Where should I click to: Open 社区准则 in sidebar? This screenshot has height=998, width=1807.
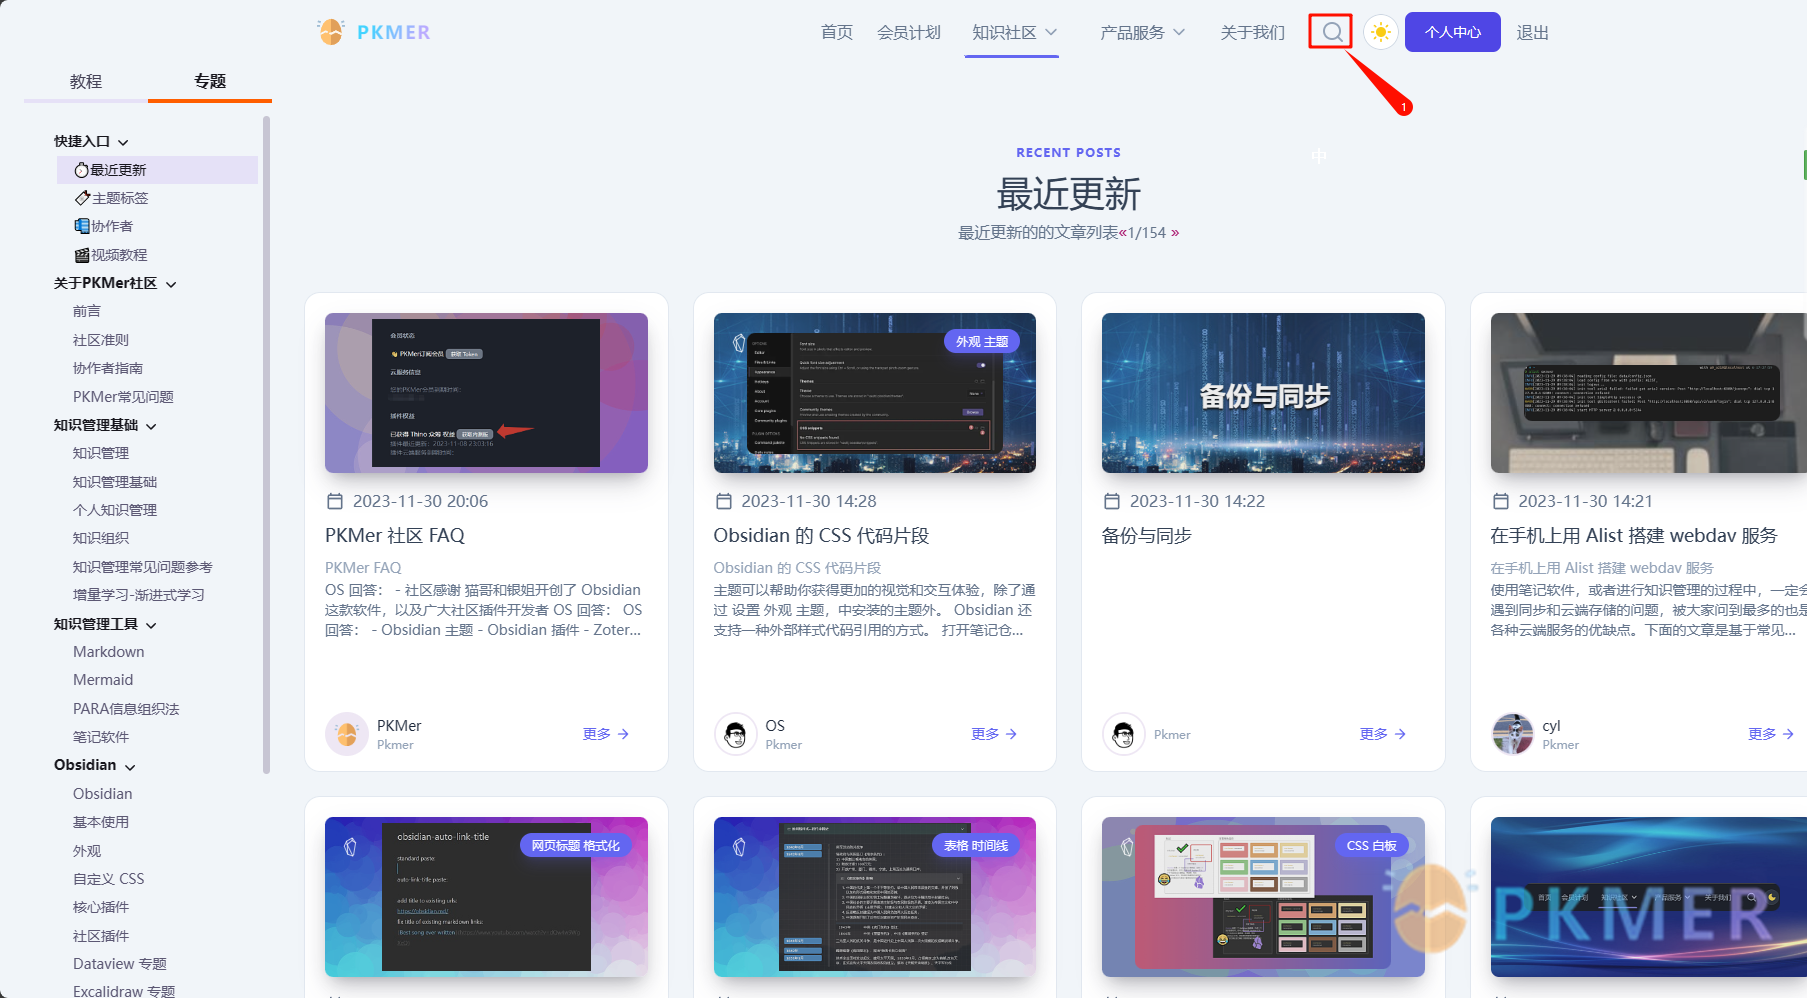pos(101,340)
